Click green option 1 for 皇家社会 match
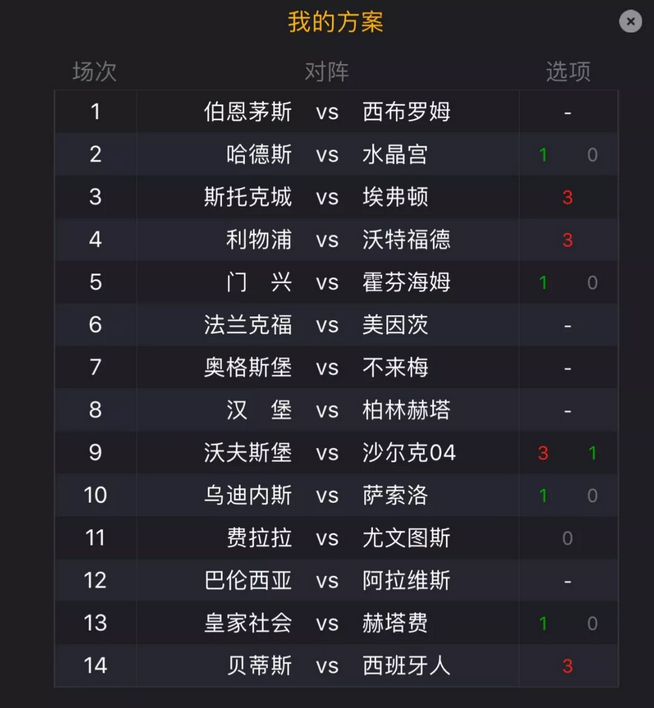Image resolution: width=654 pixels, height=708 pixels. (543, 624)
